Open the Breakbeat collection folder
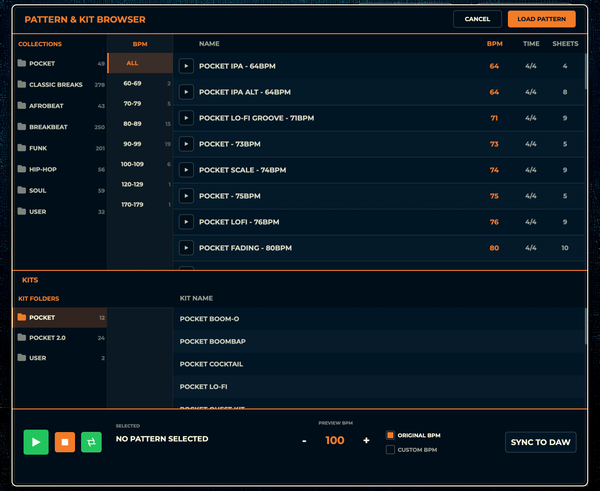Image resolution: width=600 pixels, height=491 pixels. (60, 127)
